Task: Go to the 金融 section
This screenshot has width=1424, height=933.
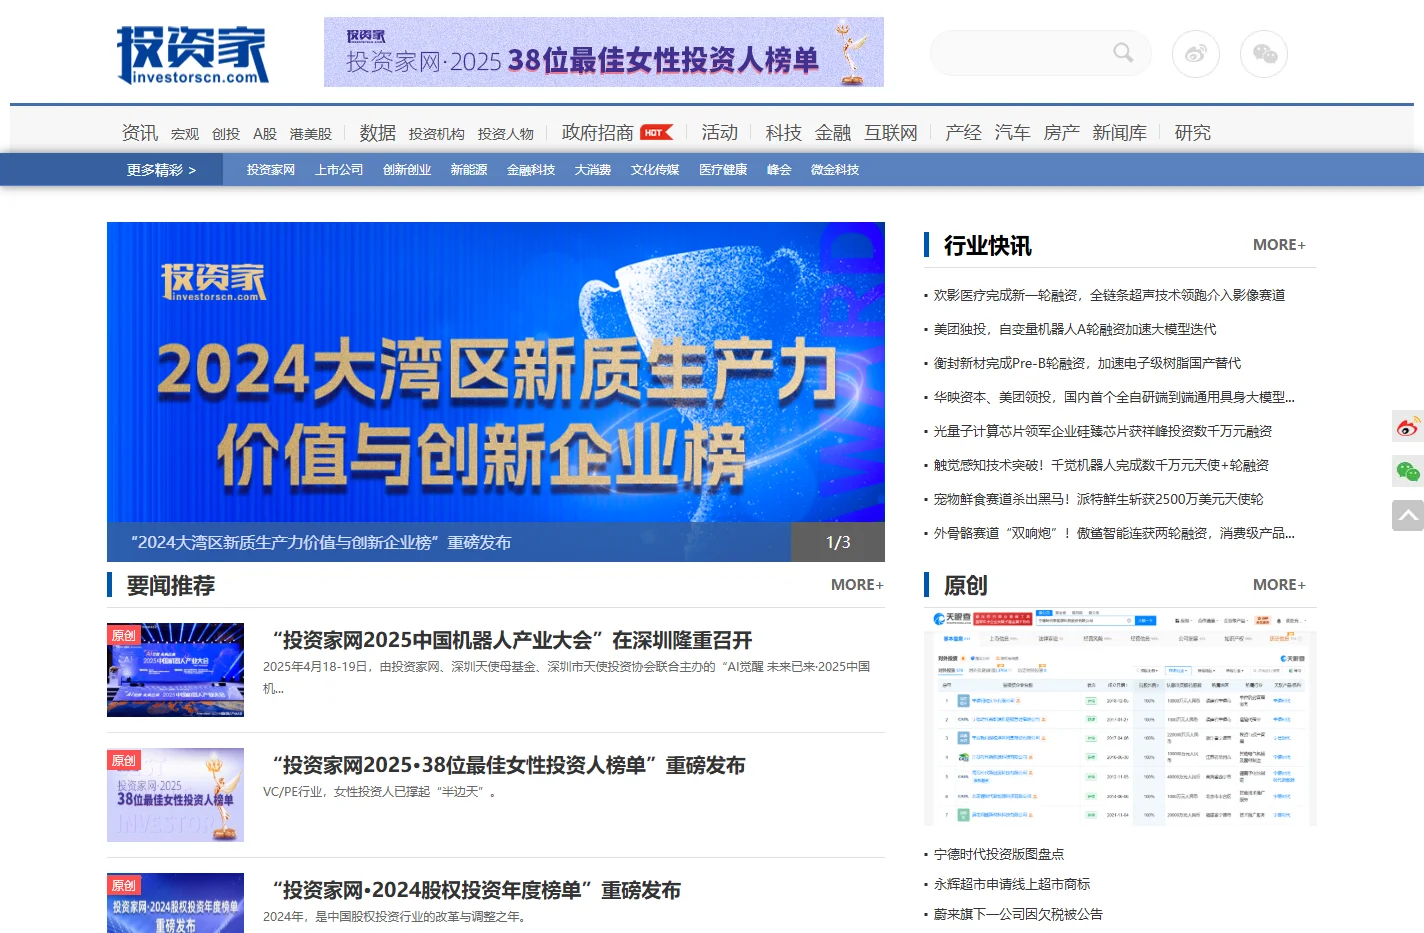Action: 833,133
